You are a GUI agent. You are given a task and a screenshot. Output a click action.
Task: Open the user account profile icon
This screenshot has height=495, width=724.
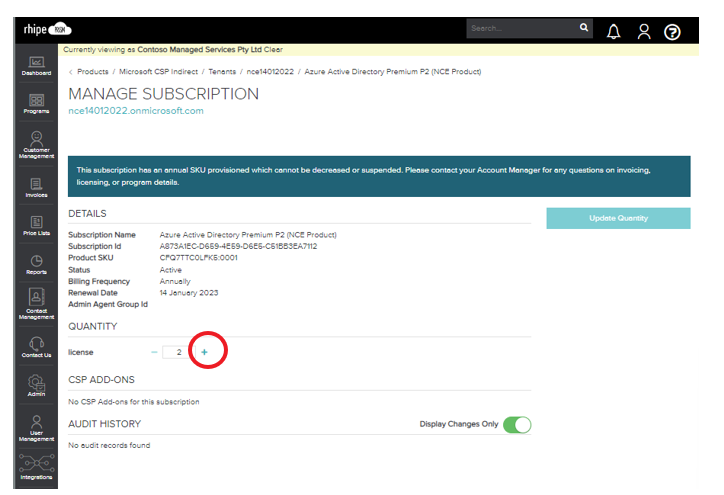tap(644, 31)
